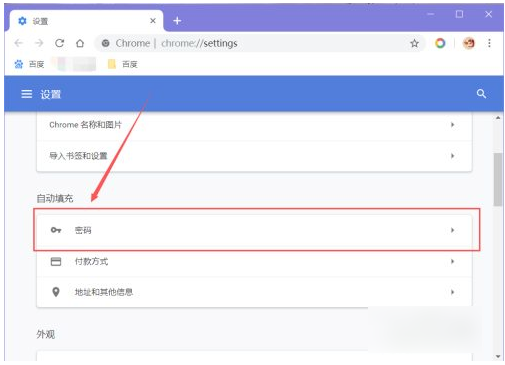Minimize the Chrome window
The height and width of the screenshot is (365, 505).
point(431,14)
